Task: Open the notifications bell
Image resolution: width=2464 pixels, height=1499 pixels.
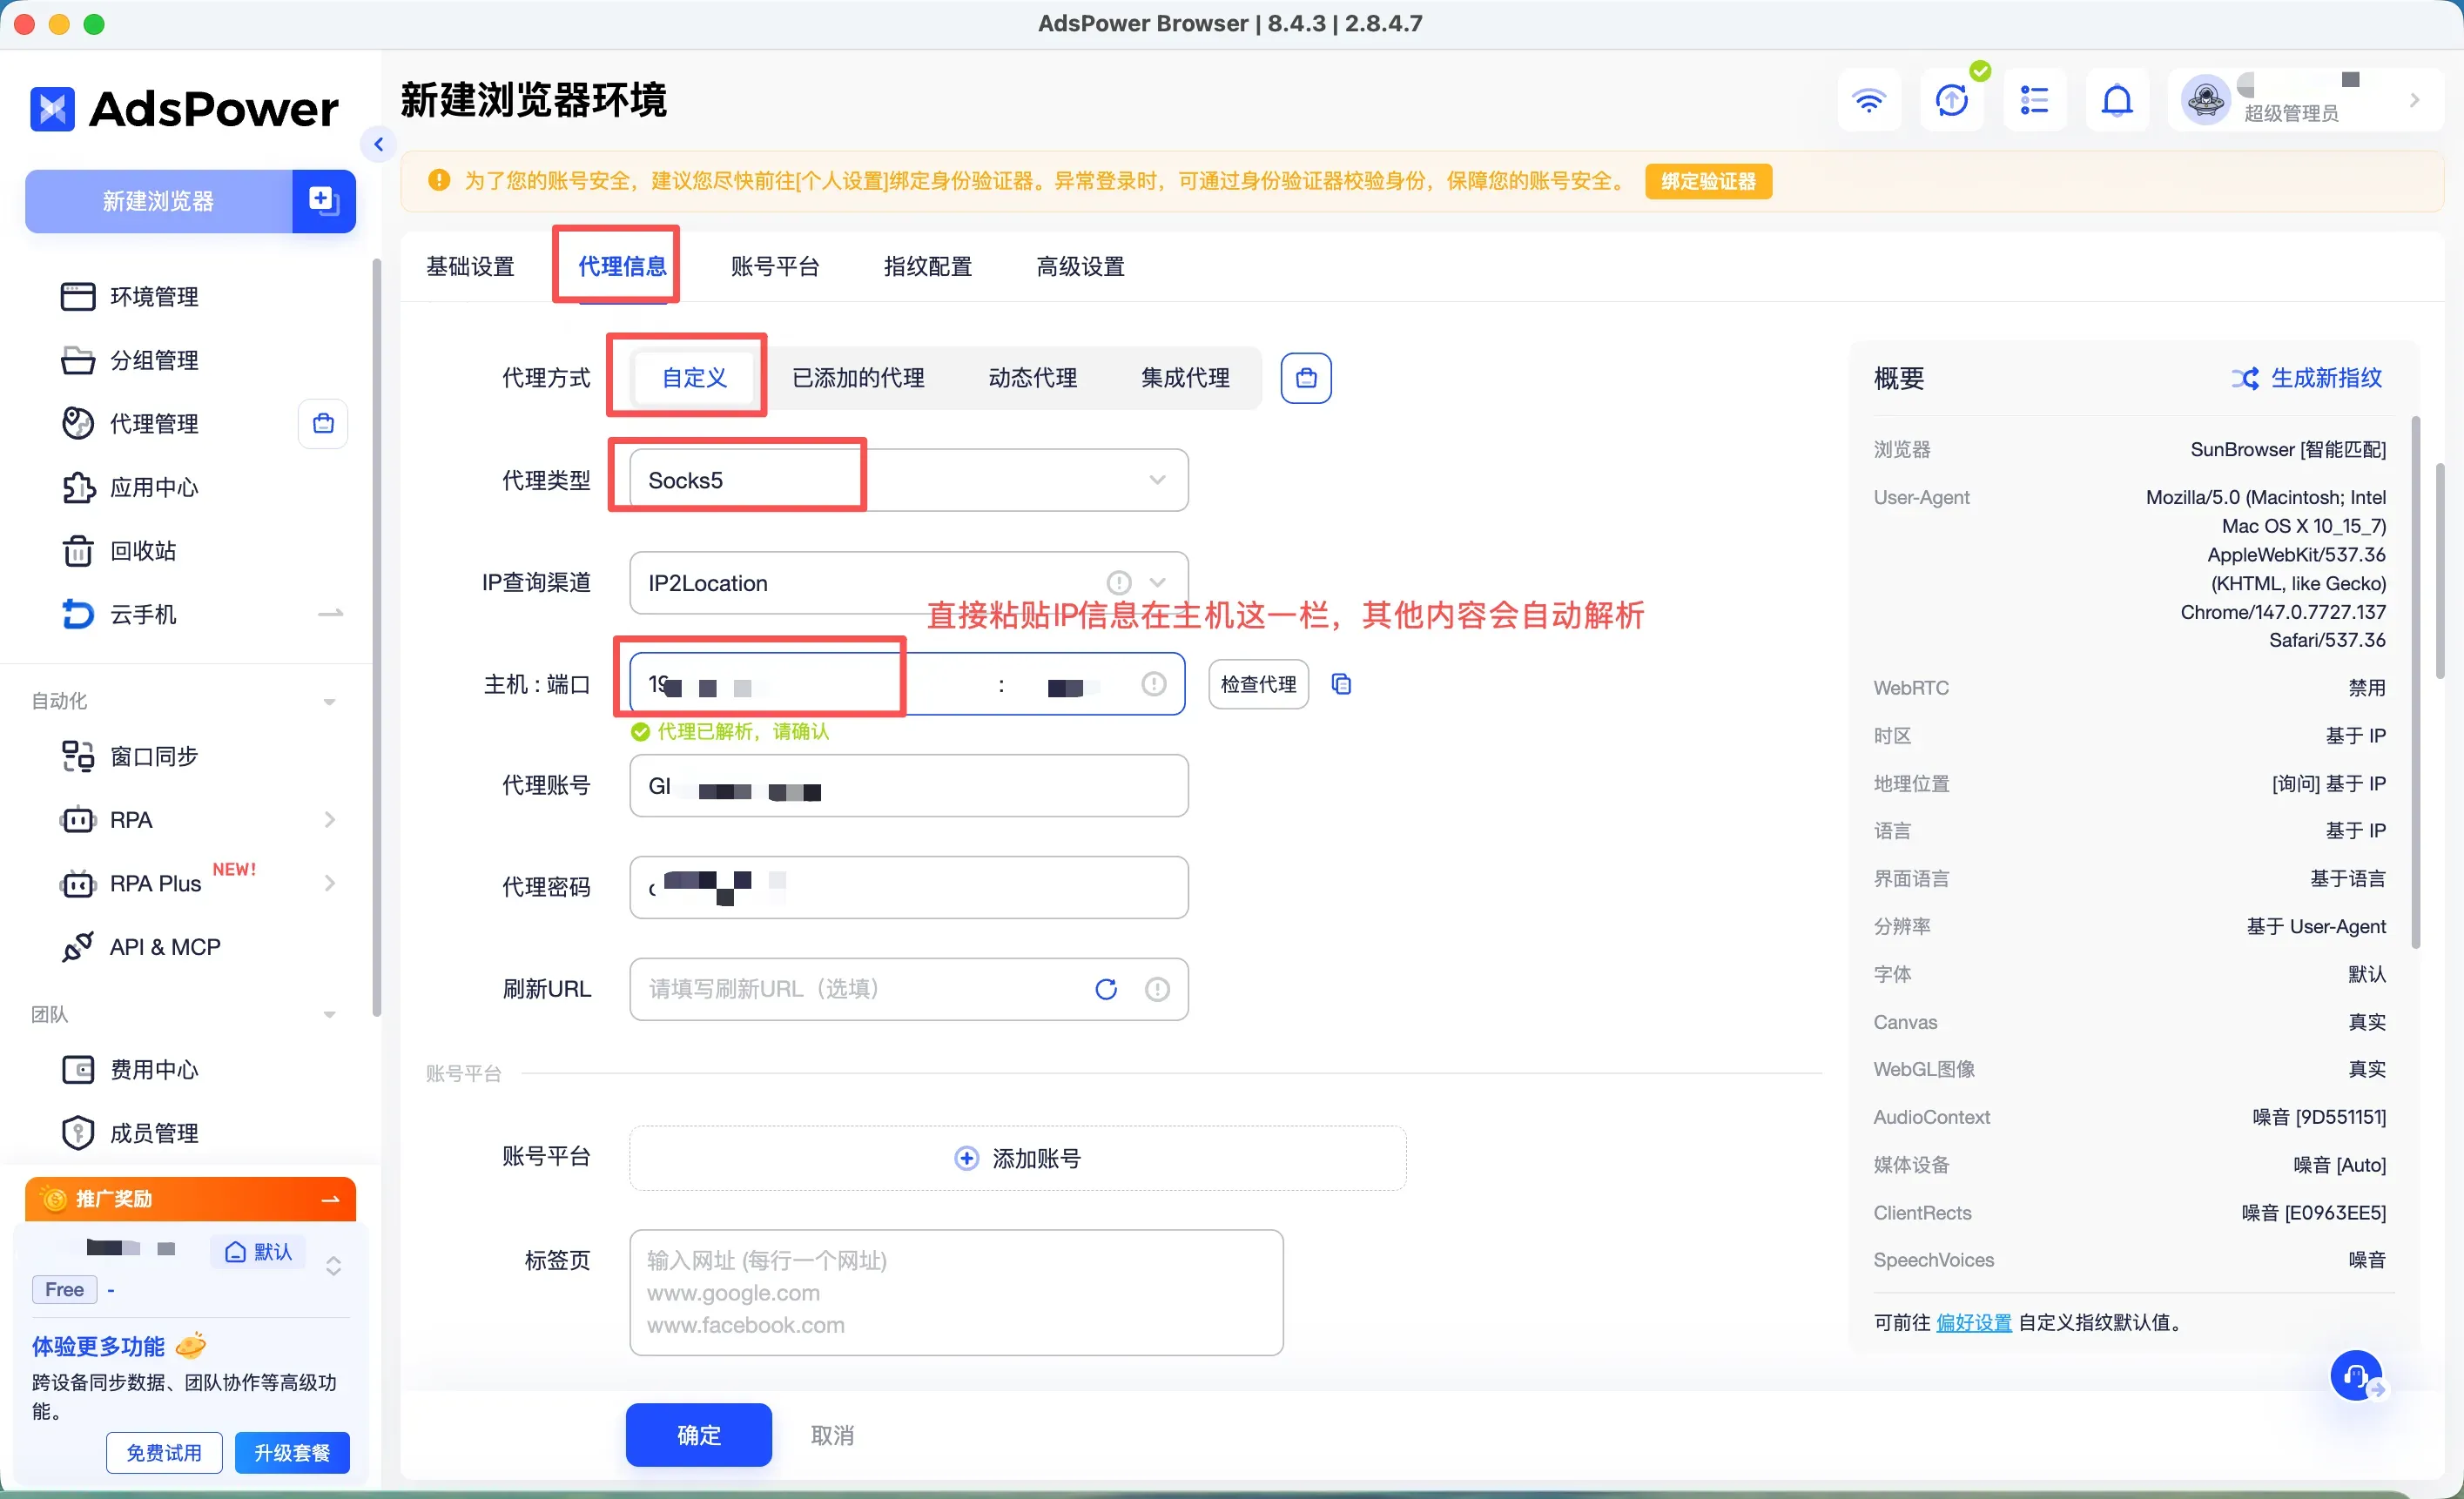Action: point(2117,100)
